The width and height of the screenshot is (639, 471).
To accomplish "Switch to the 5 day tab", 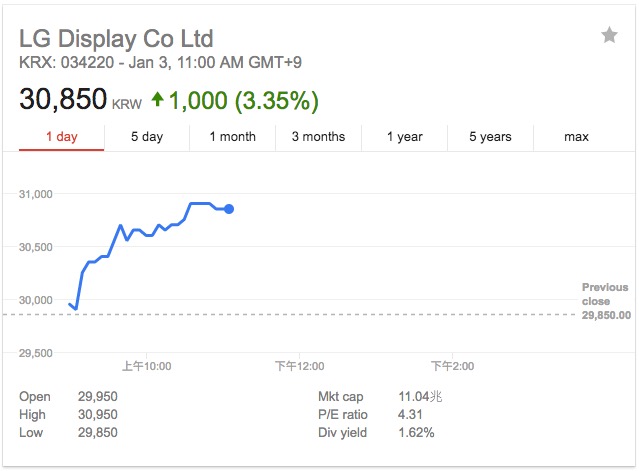I will [x=147, y=137].
